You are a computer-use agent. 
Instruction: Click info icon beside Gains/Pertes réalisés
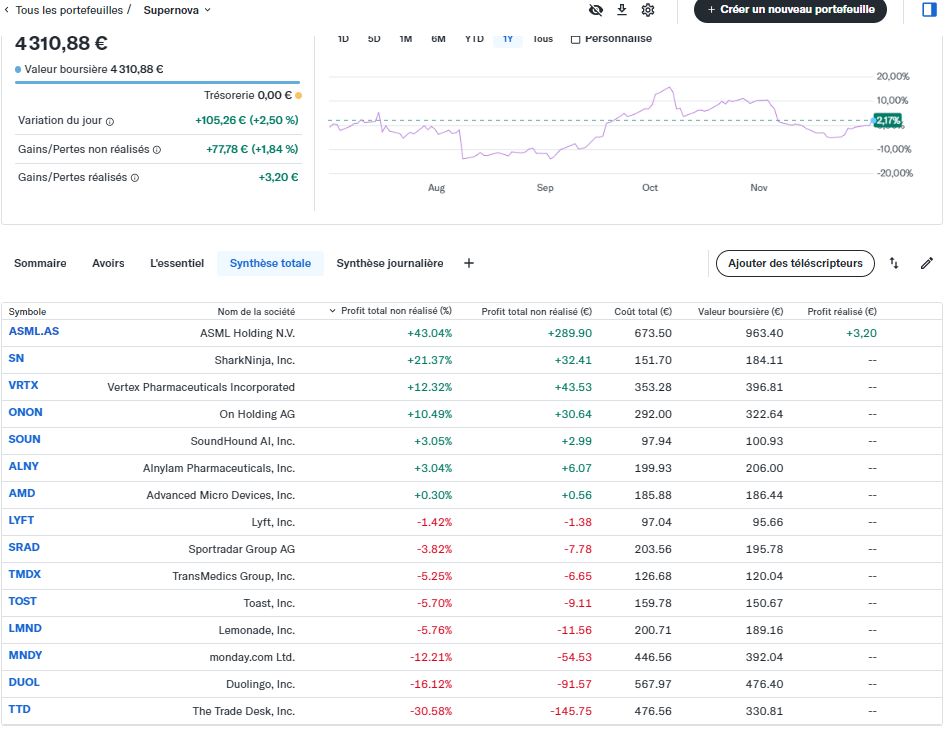tap(135, 178)
